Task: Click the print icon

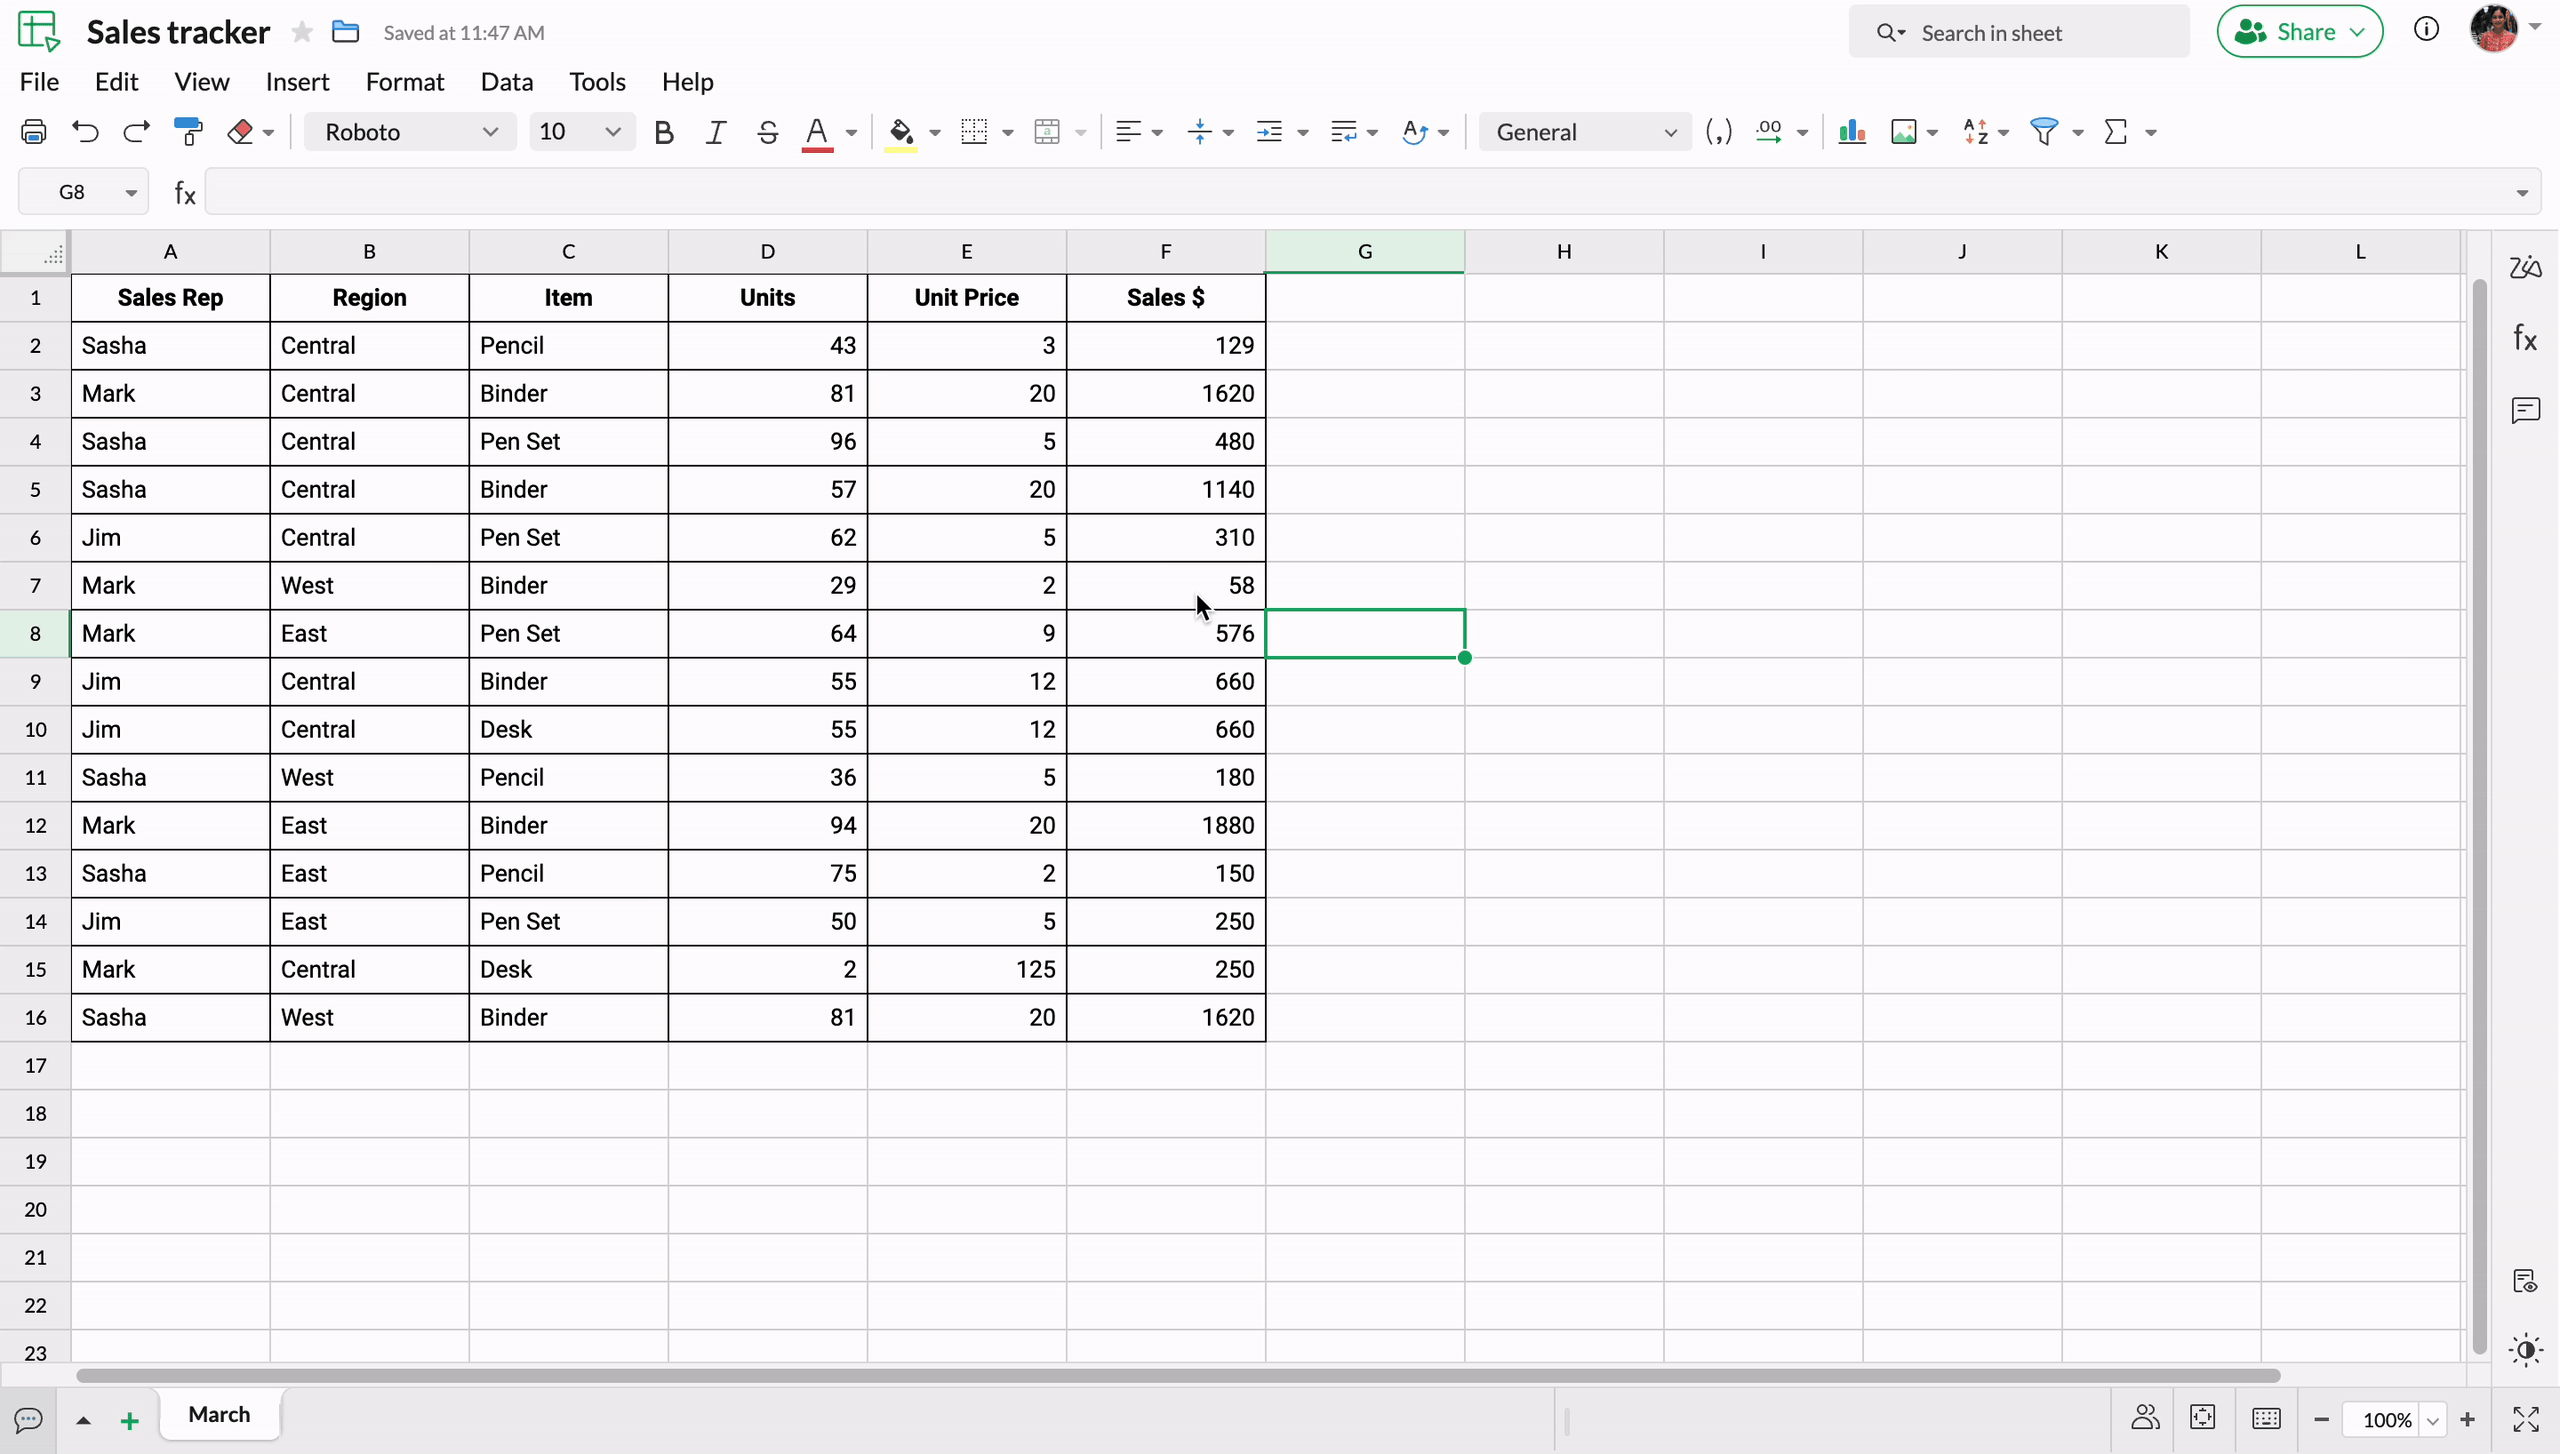Action: pos(34,132)
